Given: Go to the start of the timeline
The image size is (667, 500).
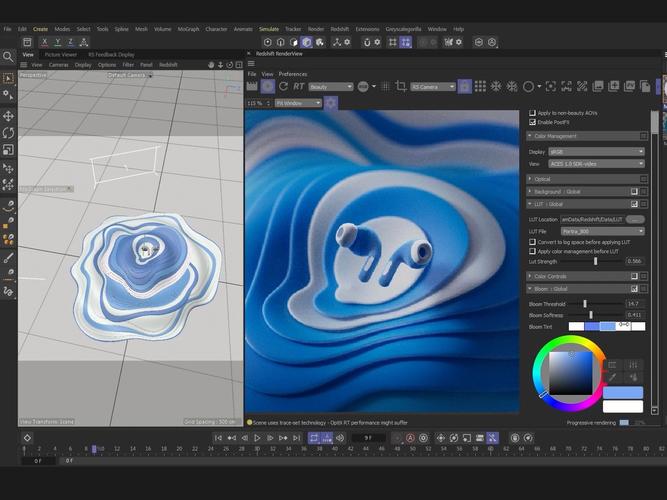Looking at the screenshot, I should tap(218, 438).
